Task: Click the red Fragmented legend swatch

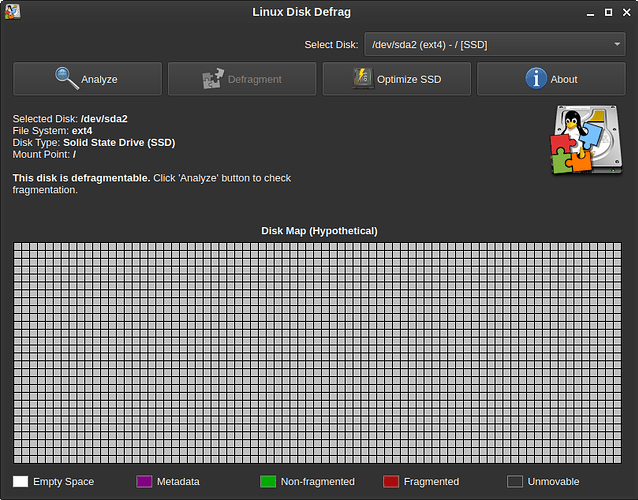Action: [x=390, y=482]
